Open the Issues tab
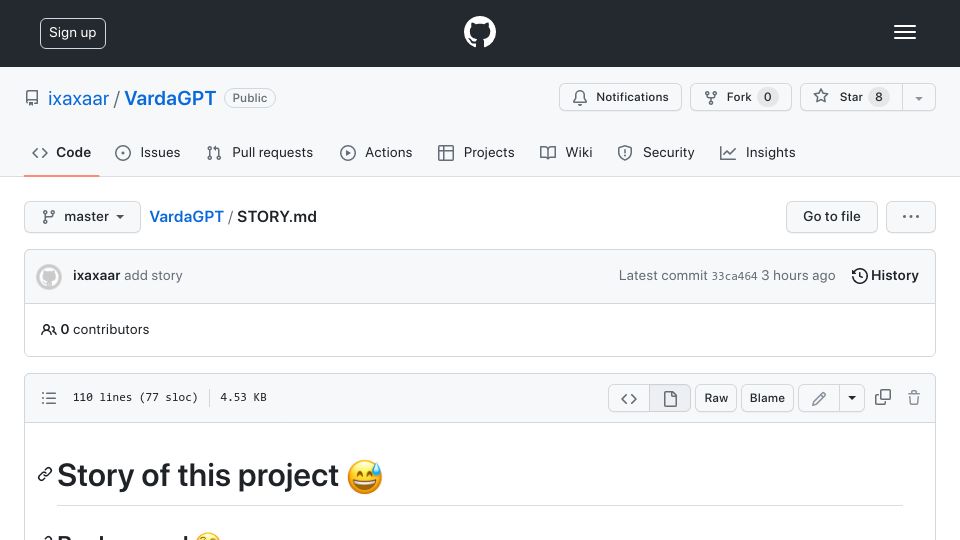Viewport: 960px width, 540px height. tap(148, 152)
